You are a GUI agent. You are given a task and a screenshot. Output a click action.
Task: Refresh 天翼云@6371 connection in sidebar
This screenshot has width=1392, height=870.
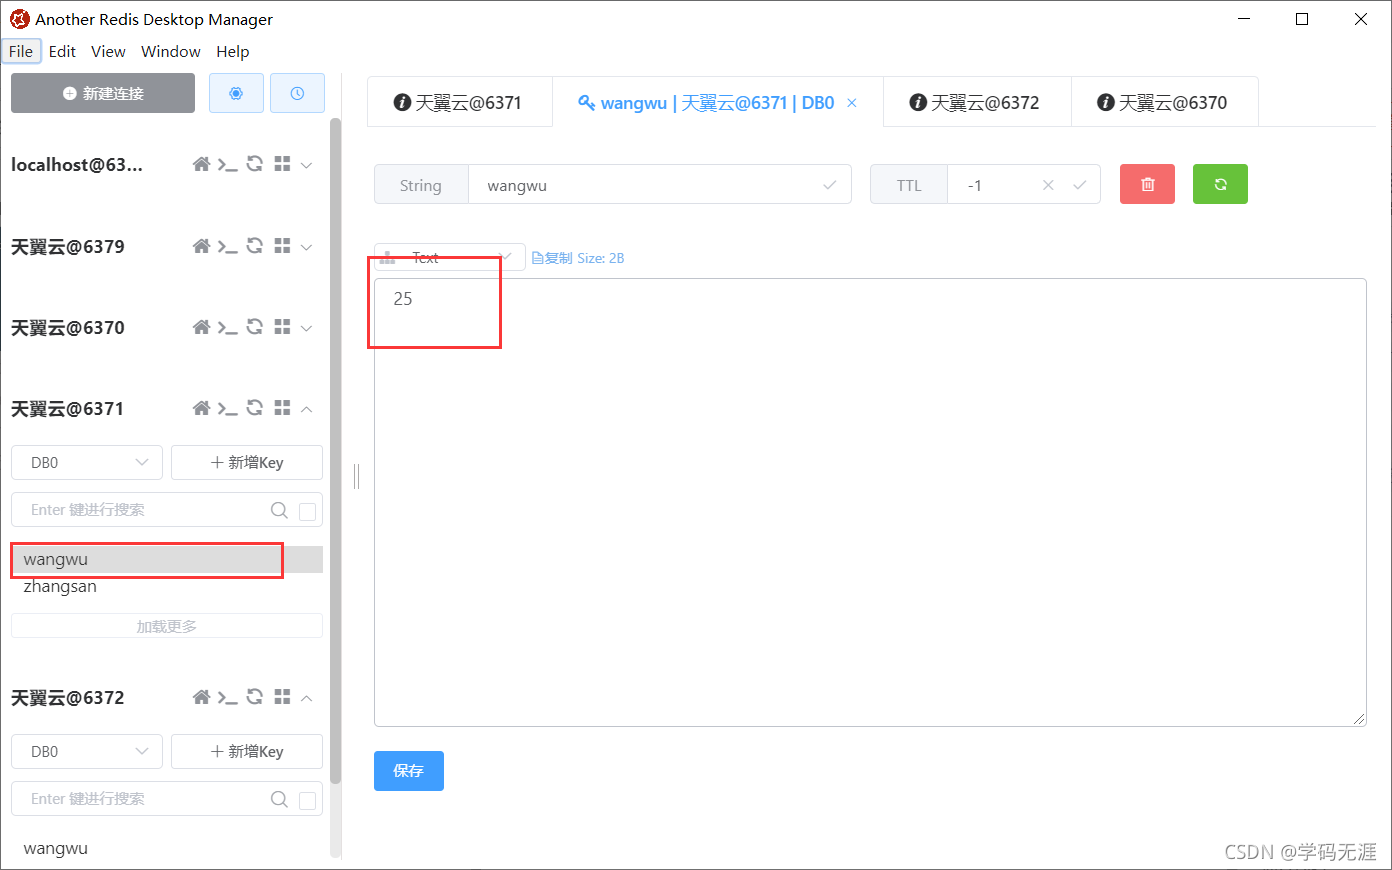(x=255, y=408)
